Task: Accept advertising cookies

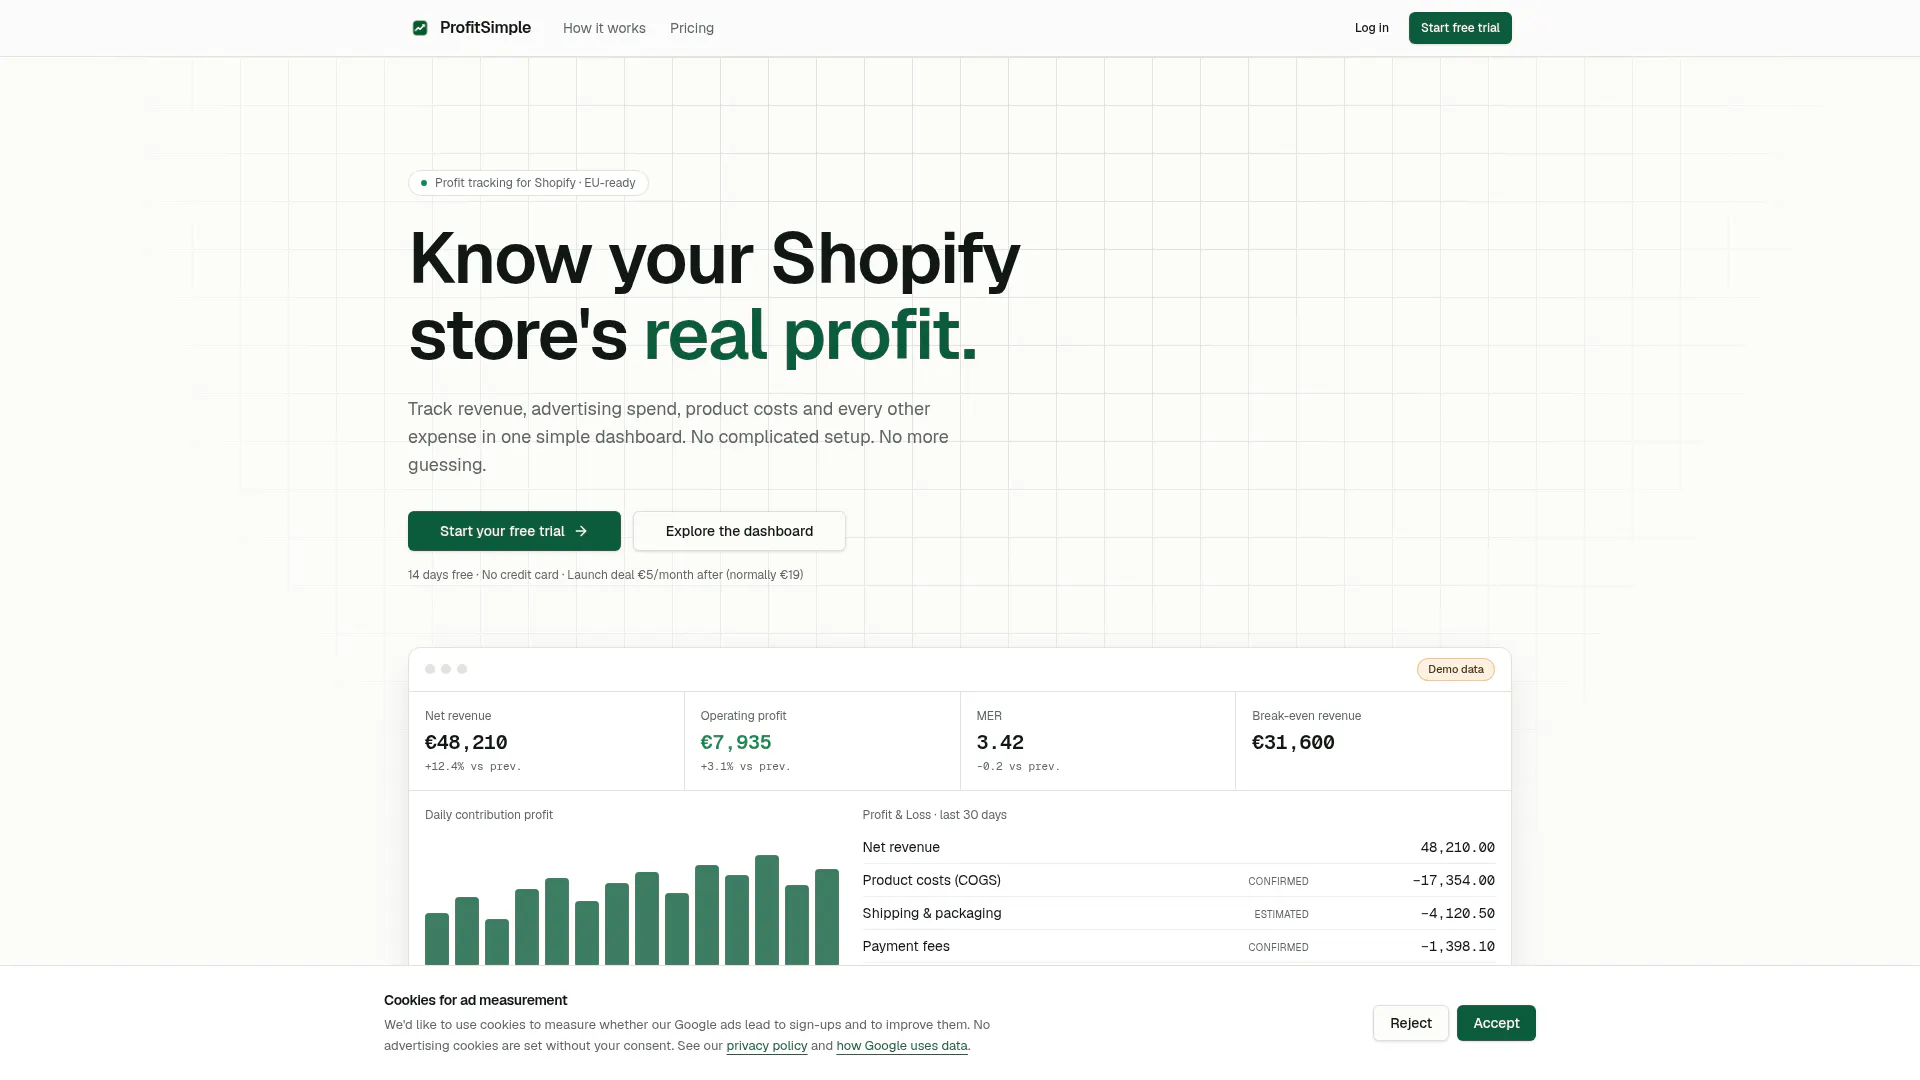Action: pyautogui.click(x=1496, y=1023)
